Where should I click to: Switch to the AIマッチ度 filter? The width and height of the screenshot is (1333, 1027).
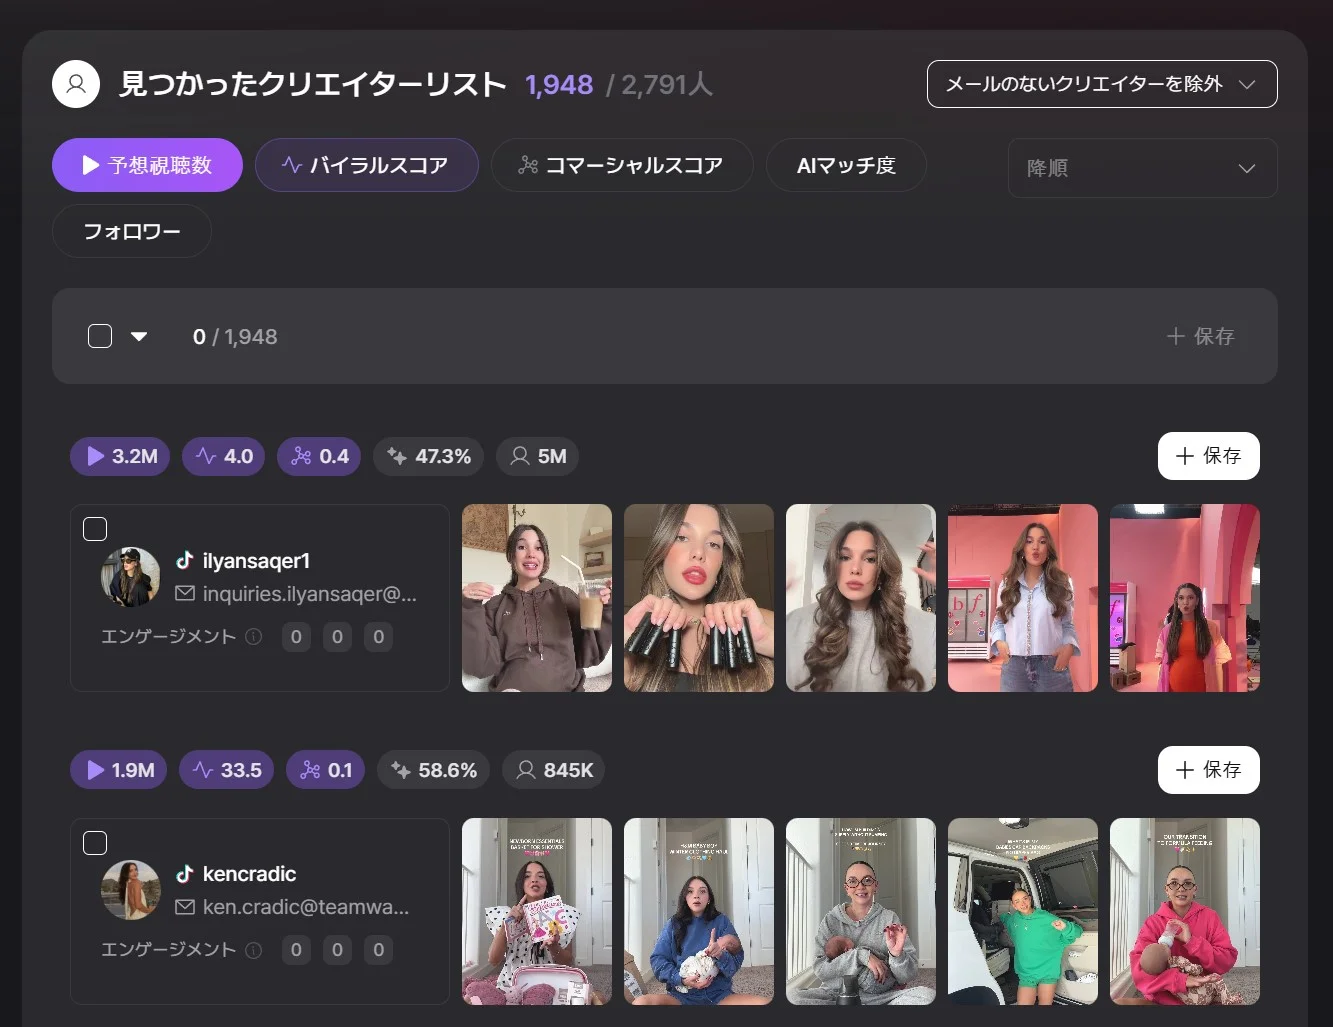(x=846, y=165)
